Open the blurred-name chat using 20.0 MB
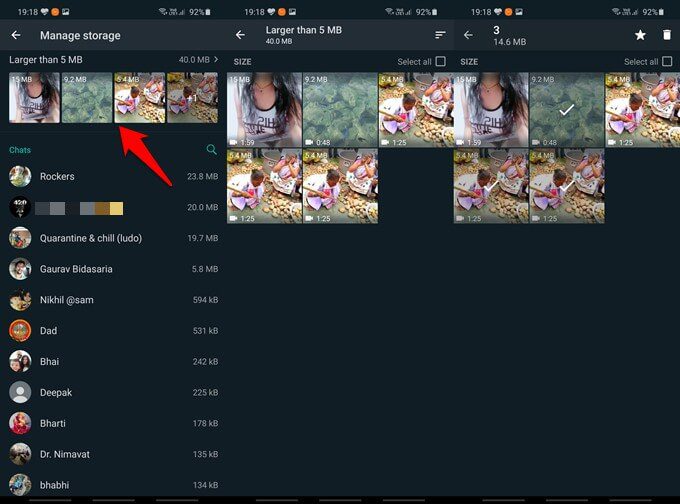Viewport: 680px width, 504px height. (x=113, y=207)
